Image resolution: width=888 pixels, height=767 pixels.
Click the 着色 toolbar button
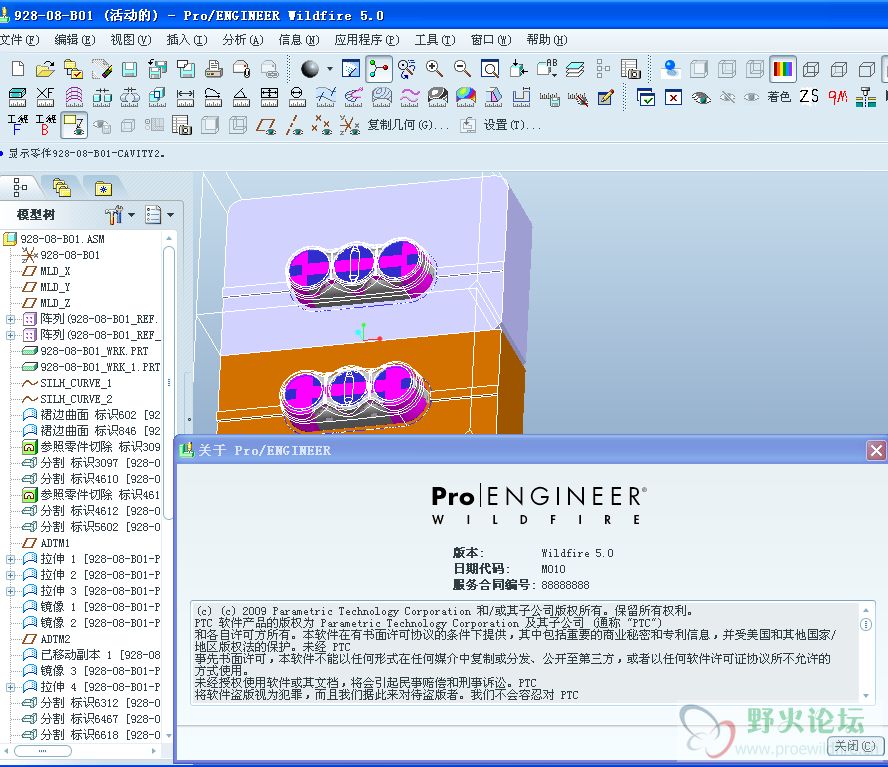pos(779,97)
